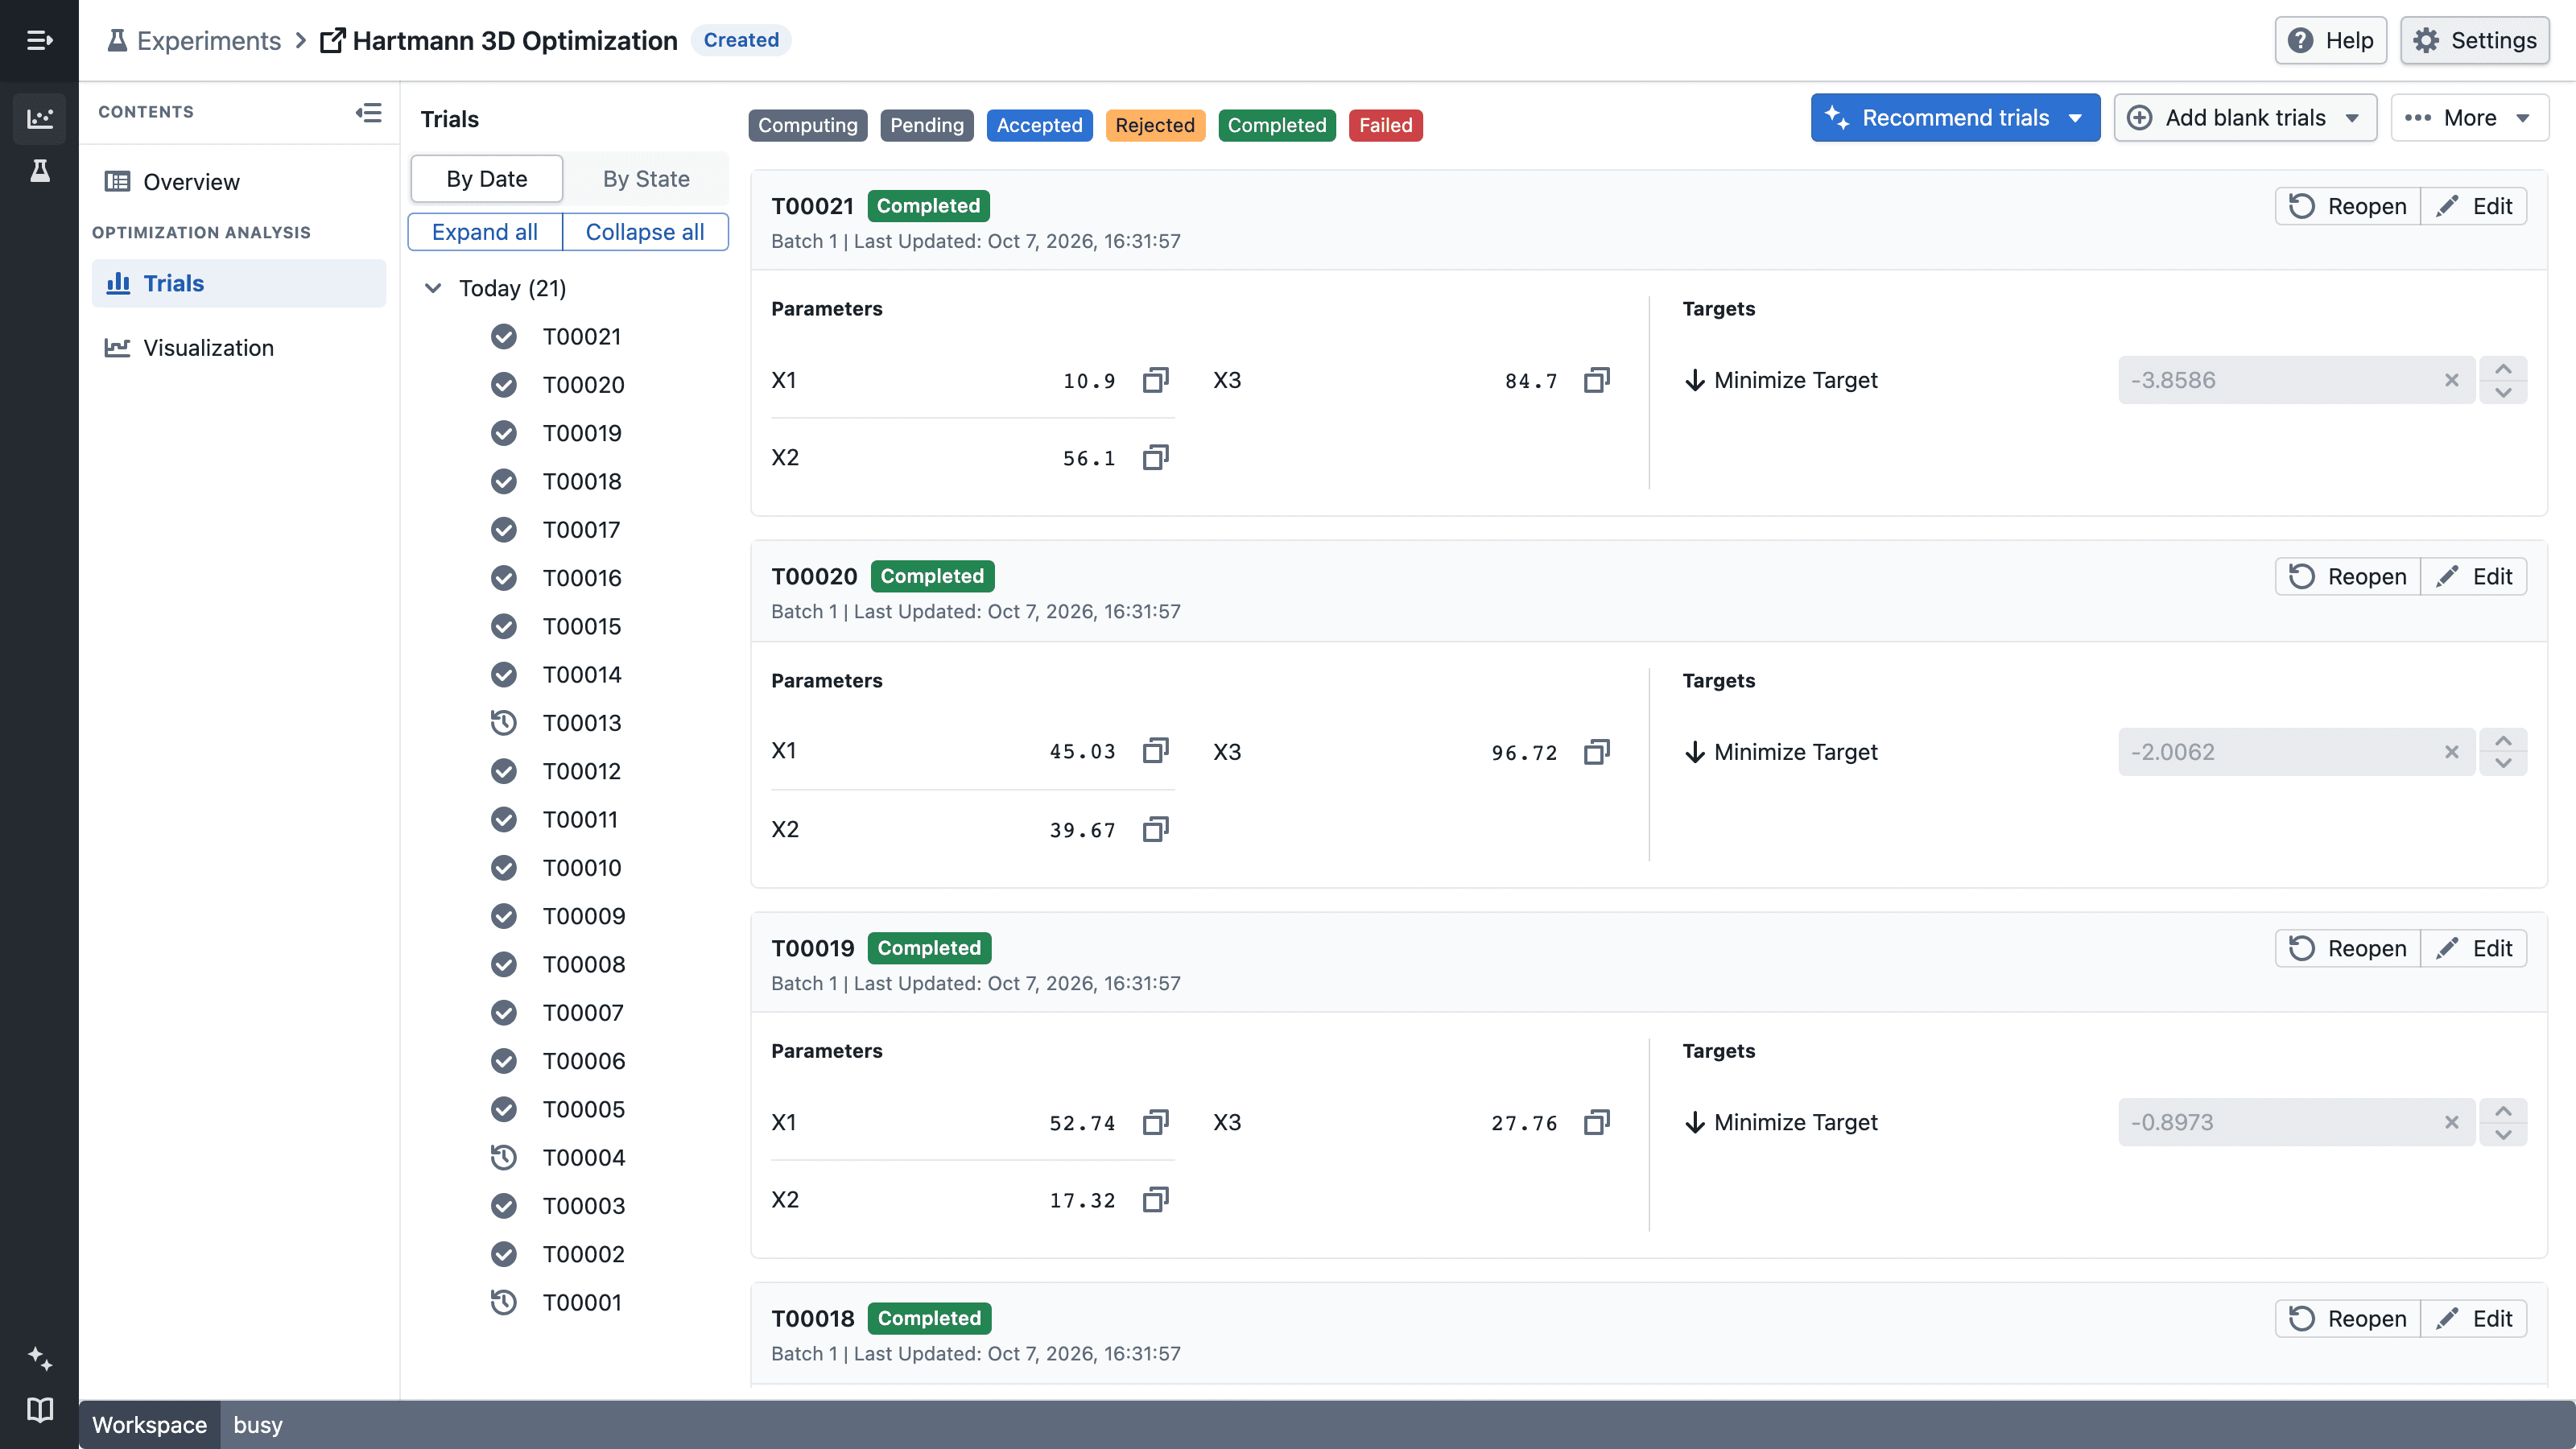This screenshot has height=1449, width=2576.
Task: Open the sparkle AI assistant icon
Action: (x=39, y=1358)
